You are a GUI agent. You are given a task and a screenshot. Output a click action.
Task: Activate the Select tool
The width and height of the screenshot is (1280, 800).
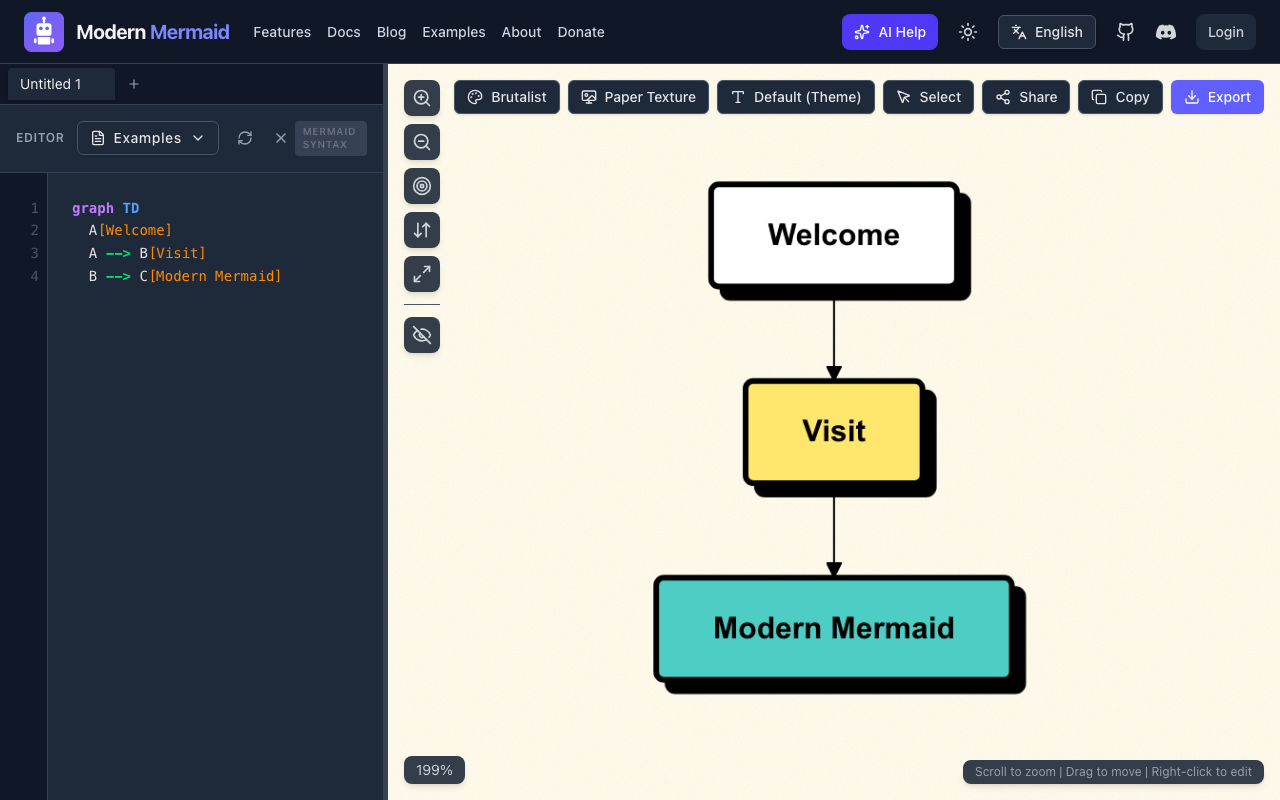pyautogui.click(x=928, y=97)
